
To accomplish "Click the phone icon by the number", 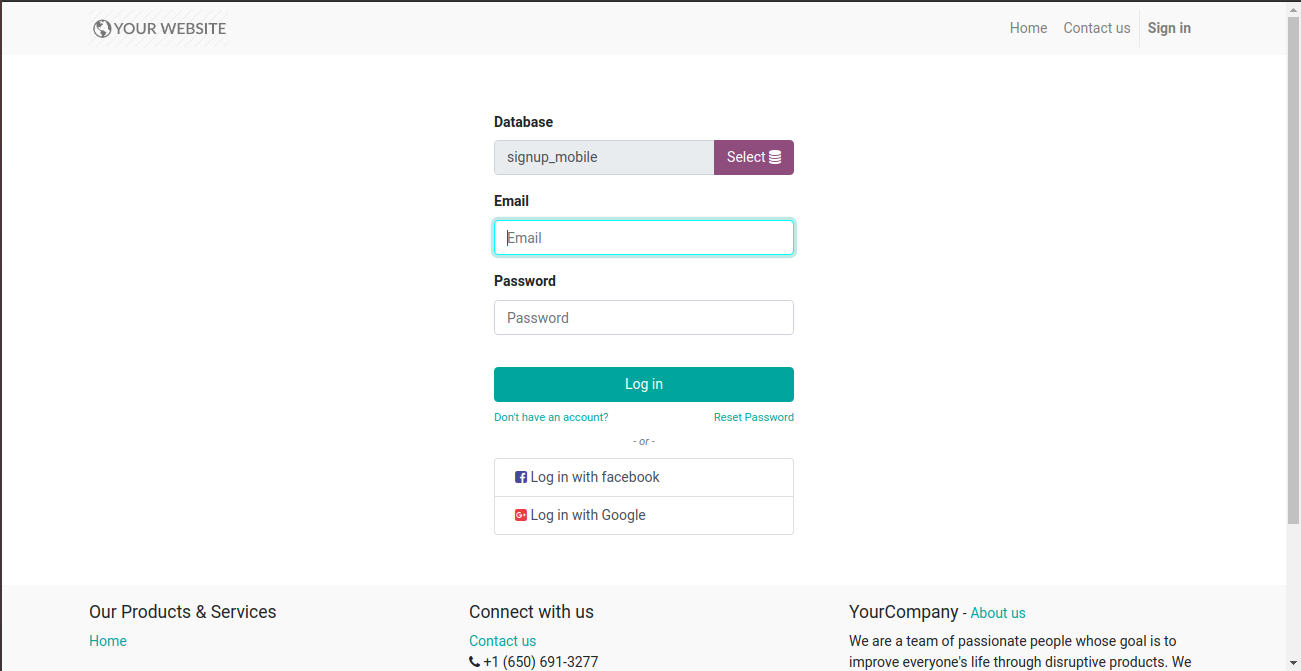I will click(474, 662).
